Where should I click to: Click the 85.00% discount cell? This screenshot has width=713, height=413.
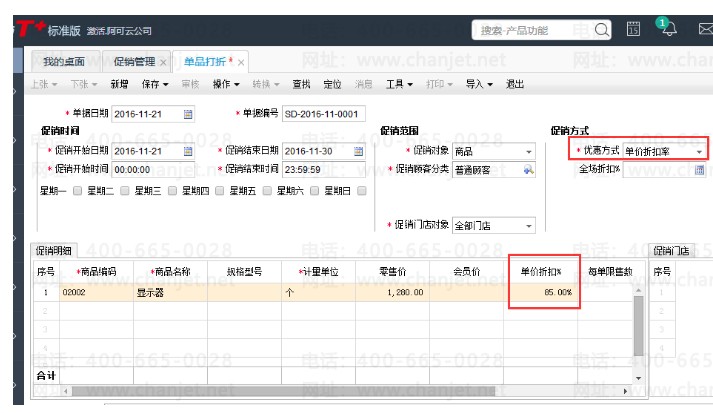pyautogui.click(x=541, y=292)
